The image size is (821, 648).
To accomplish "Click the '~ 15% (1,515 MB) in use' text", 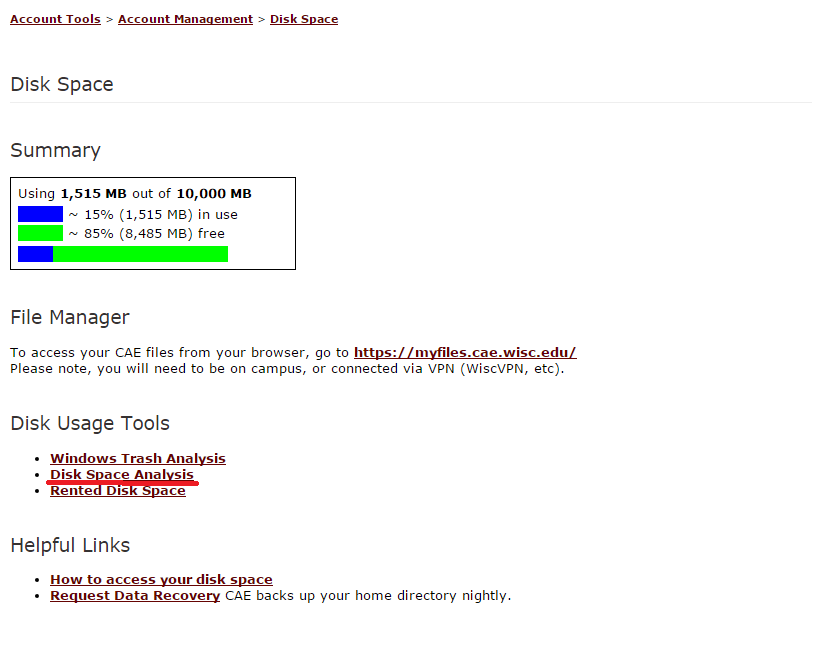I will (x=153, y=215).
